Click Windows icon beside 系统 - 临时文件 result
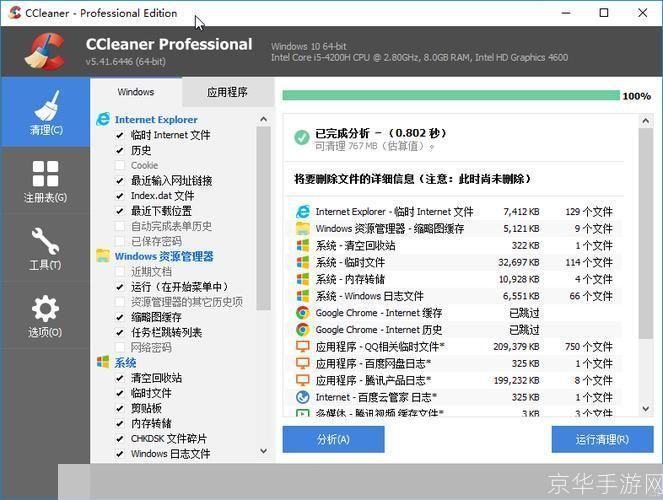This screenshot has height=500, width=663. 303,262
